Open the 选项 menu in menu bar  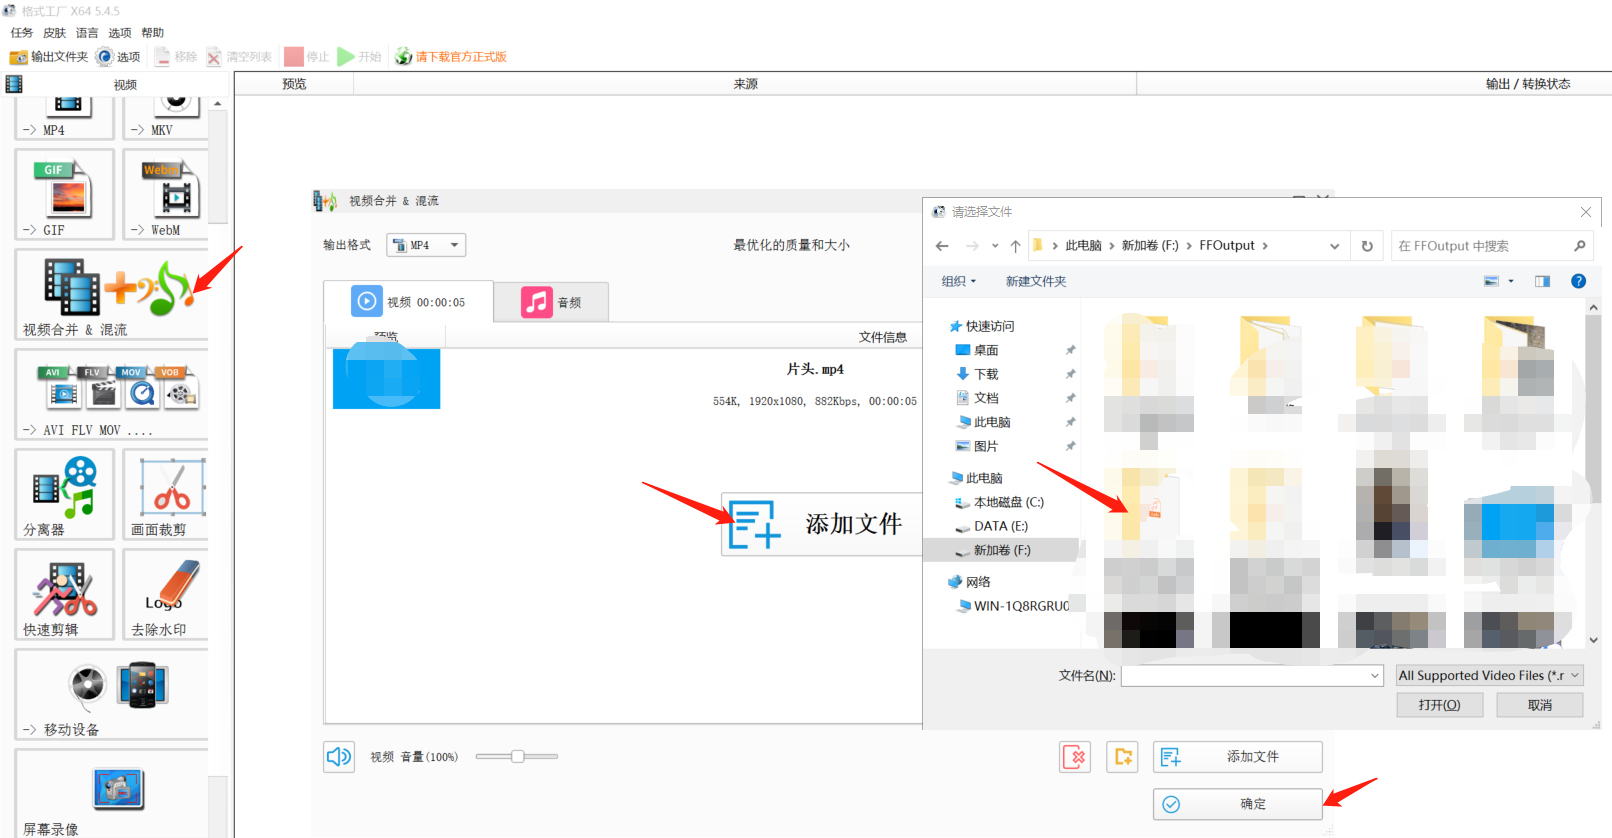[x=120, y=33]
